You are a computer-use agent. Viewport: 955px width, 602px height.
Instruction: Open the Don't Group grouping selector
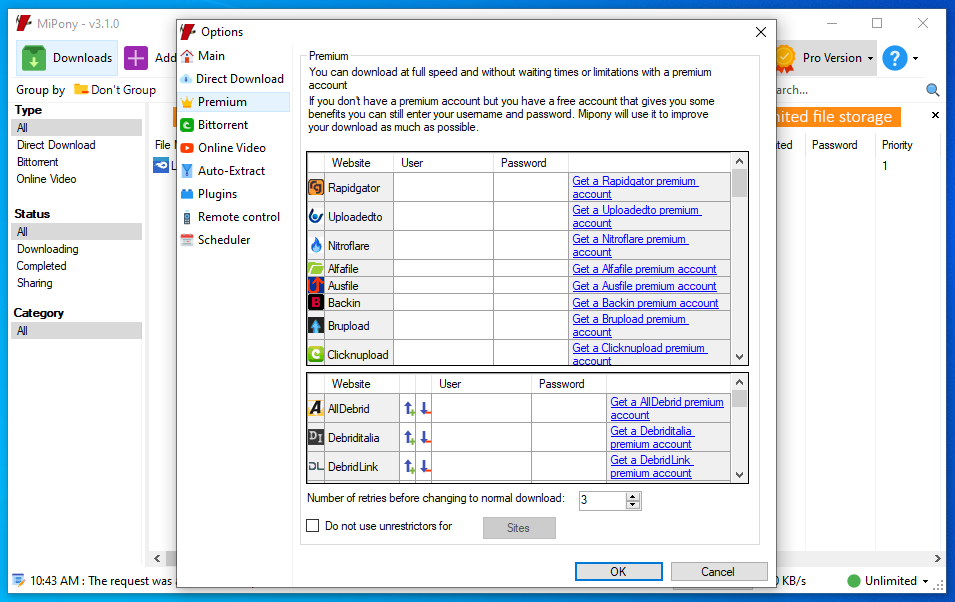click(x=115, y=90)
